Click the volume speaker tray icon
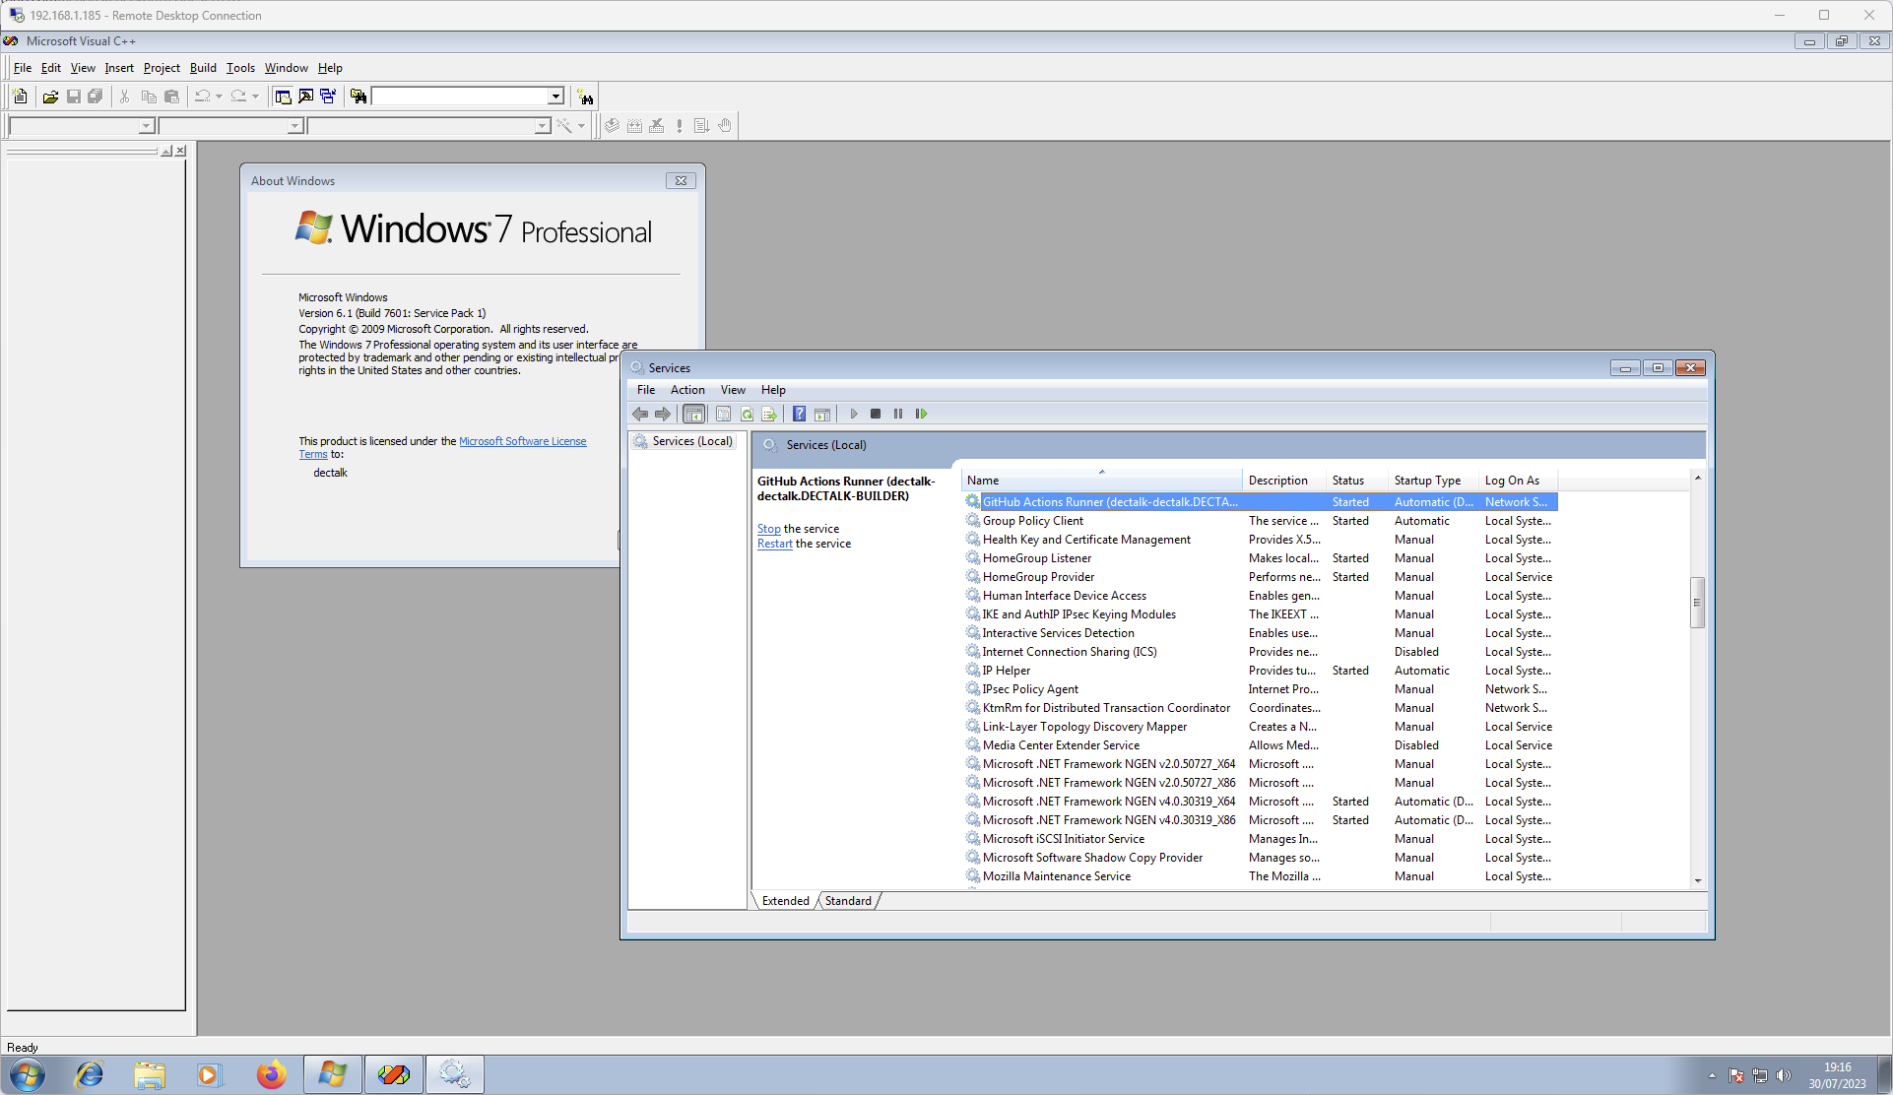This screenshot has height=1095, width=1893. [x=1784, y=1076]
